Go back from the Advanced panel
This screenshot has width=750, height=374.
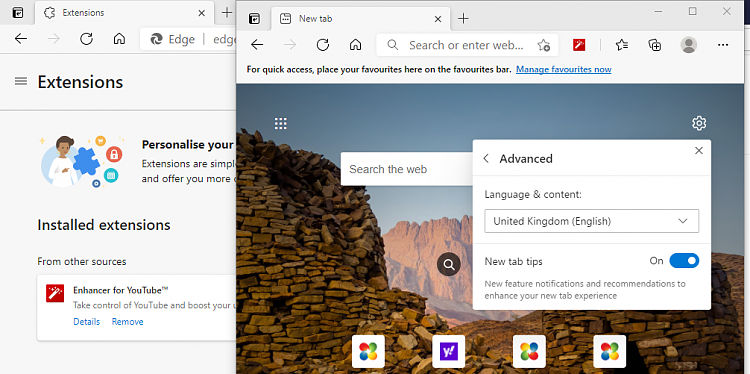(486, 158)
